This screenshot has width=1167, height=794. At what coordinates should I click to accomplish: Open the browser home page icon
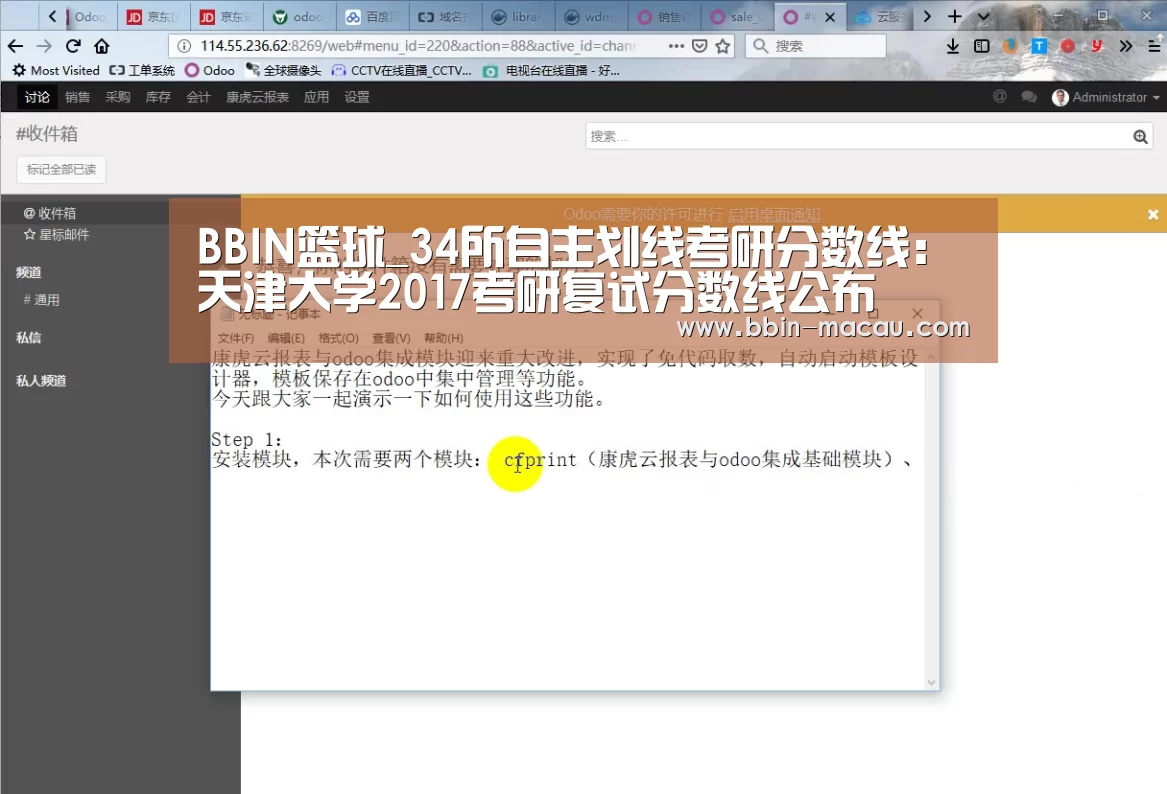coord(102,46)
